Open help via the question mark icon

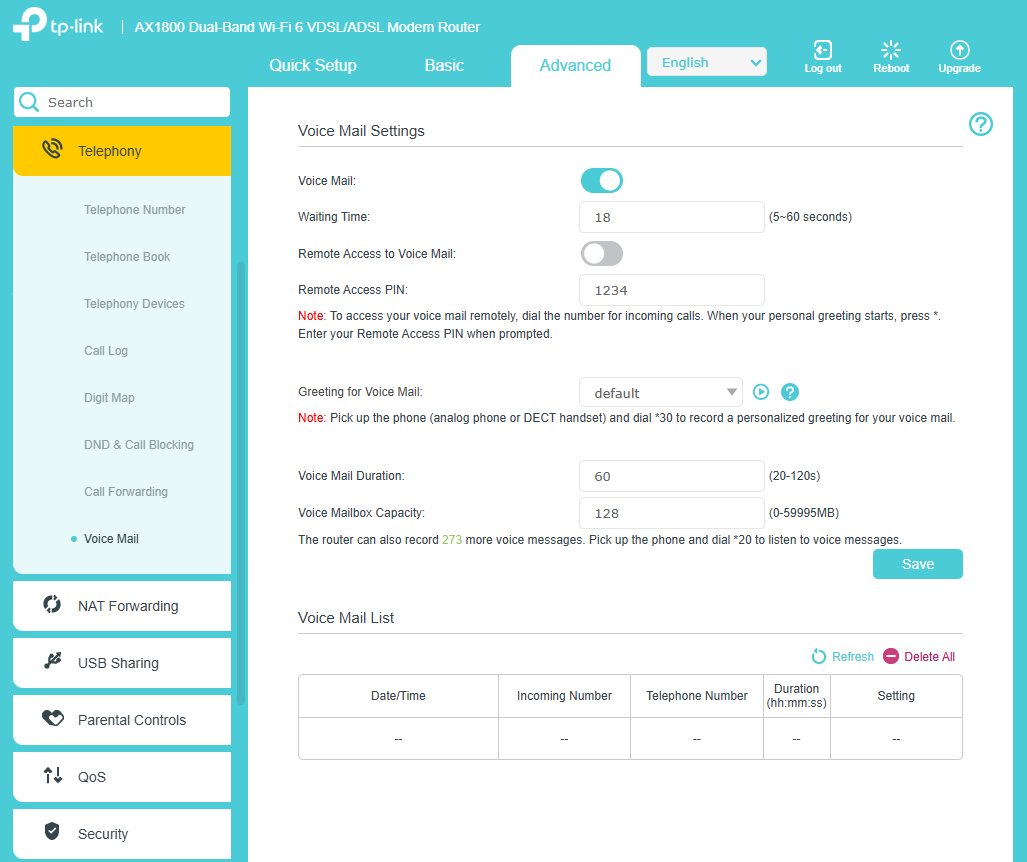pos(980,124)
